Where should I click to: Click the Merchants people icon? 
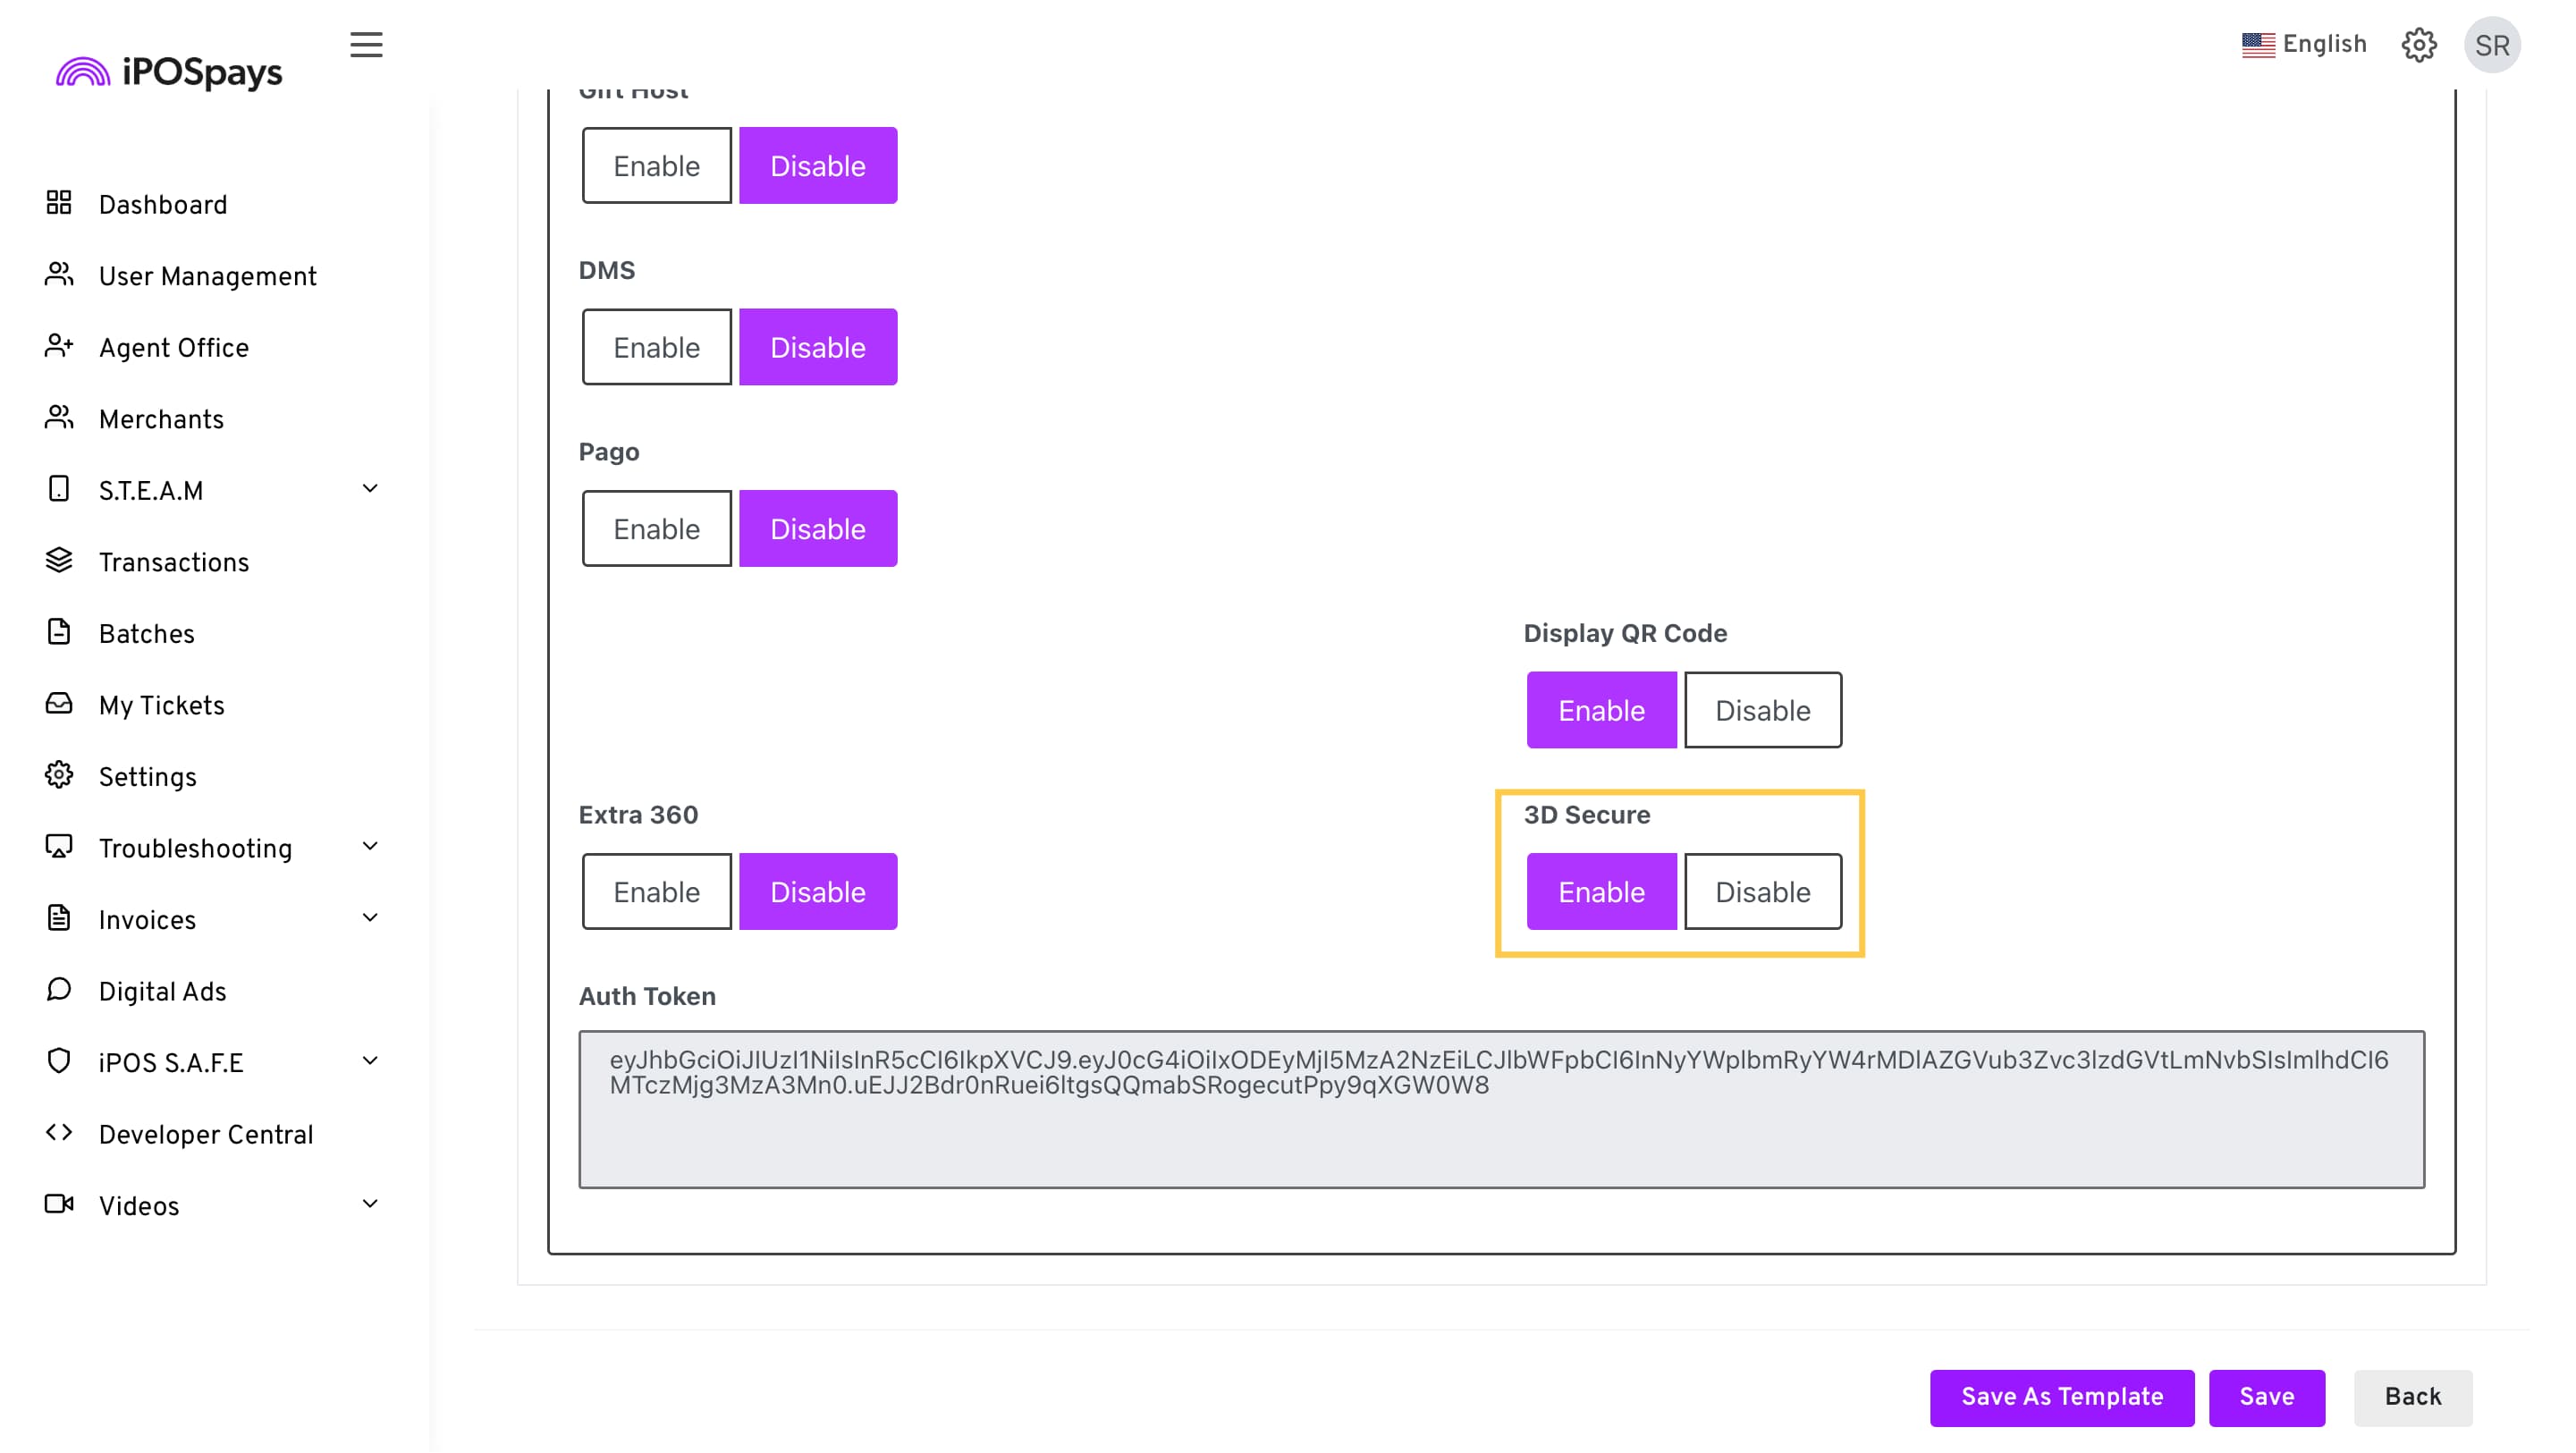(x=59, y=418)
